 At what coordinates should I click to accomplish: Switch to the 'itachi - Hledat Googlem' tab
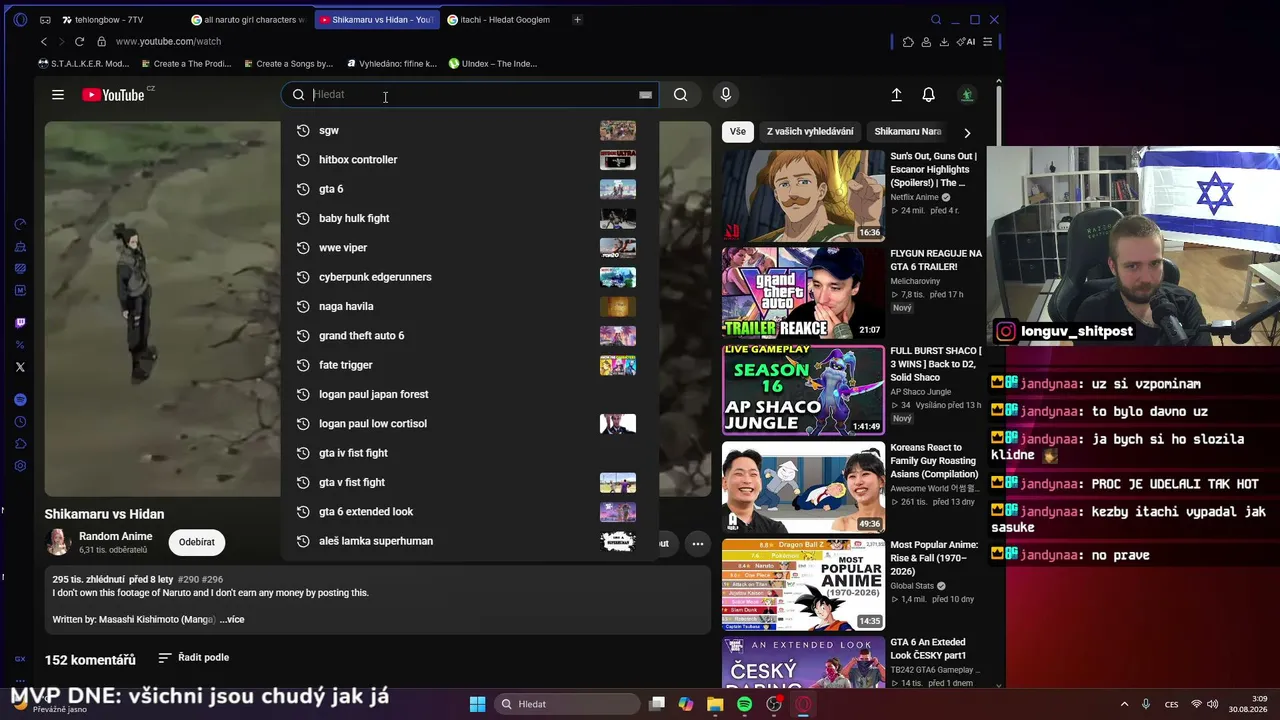tap(503, 20)
